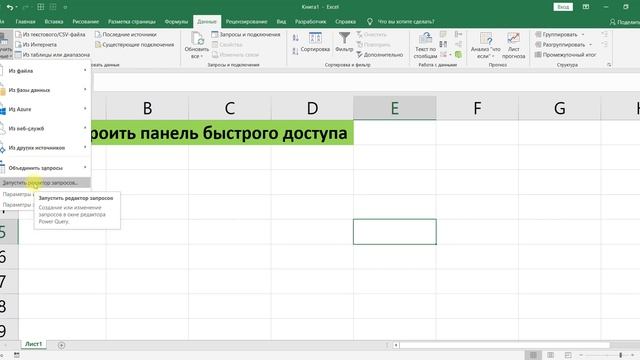Screen dimensions: 640x360
Task: Click the zoom slider handle
Action: tap(620, 355)
